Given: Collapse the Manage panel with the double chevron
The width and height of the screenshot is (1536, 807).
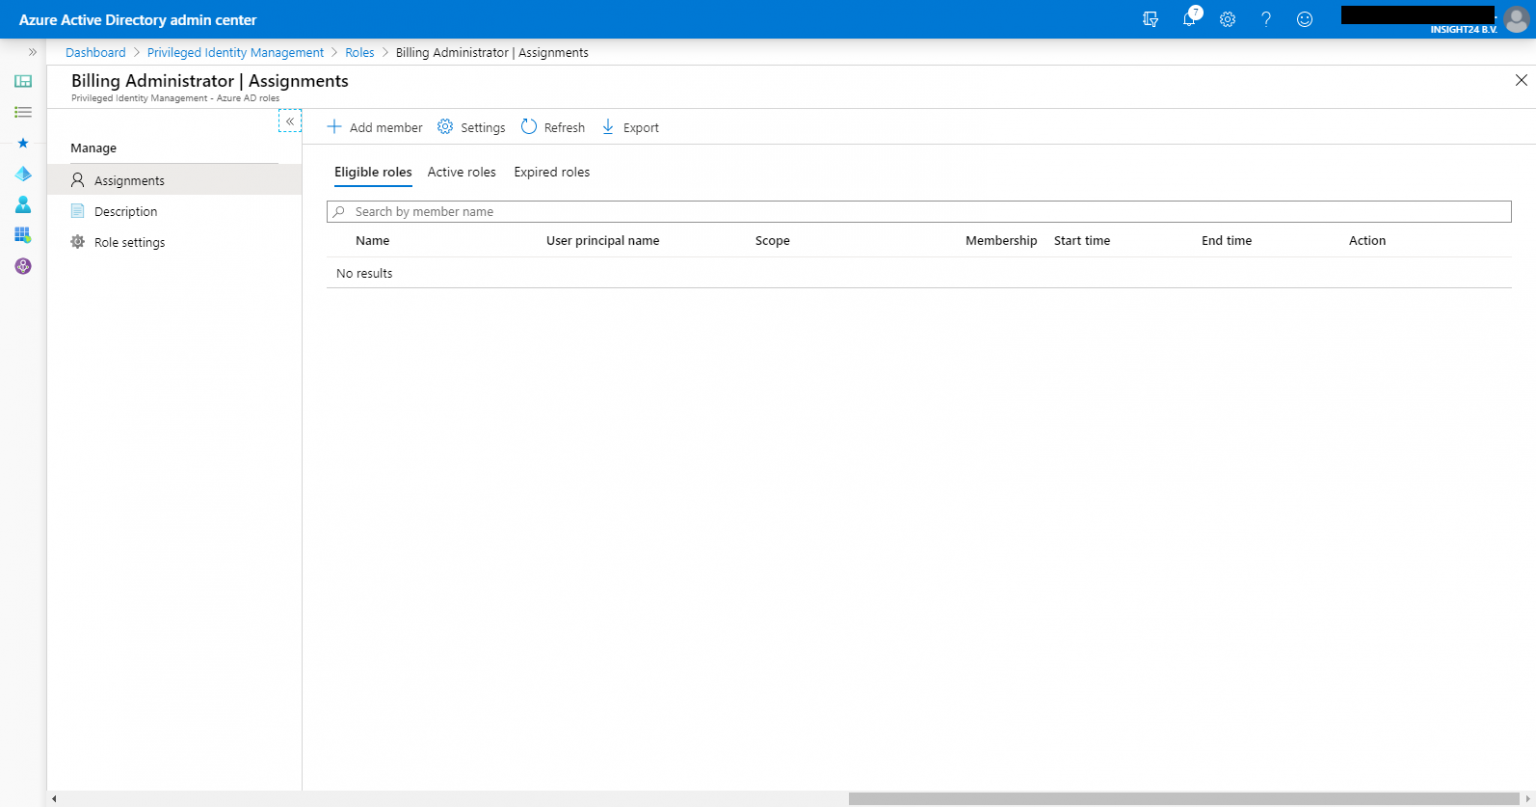Looking at the screenshot, I should (290, 120).
